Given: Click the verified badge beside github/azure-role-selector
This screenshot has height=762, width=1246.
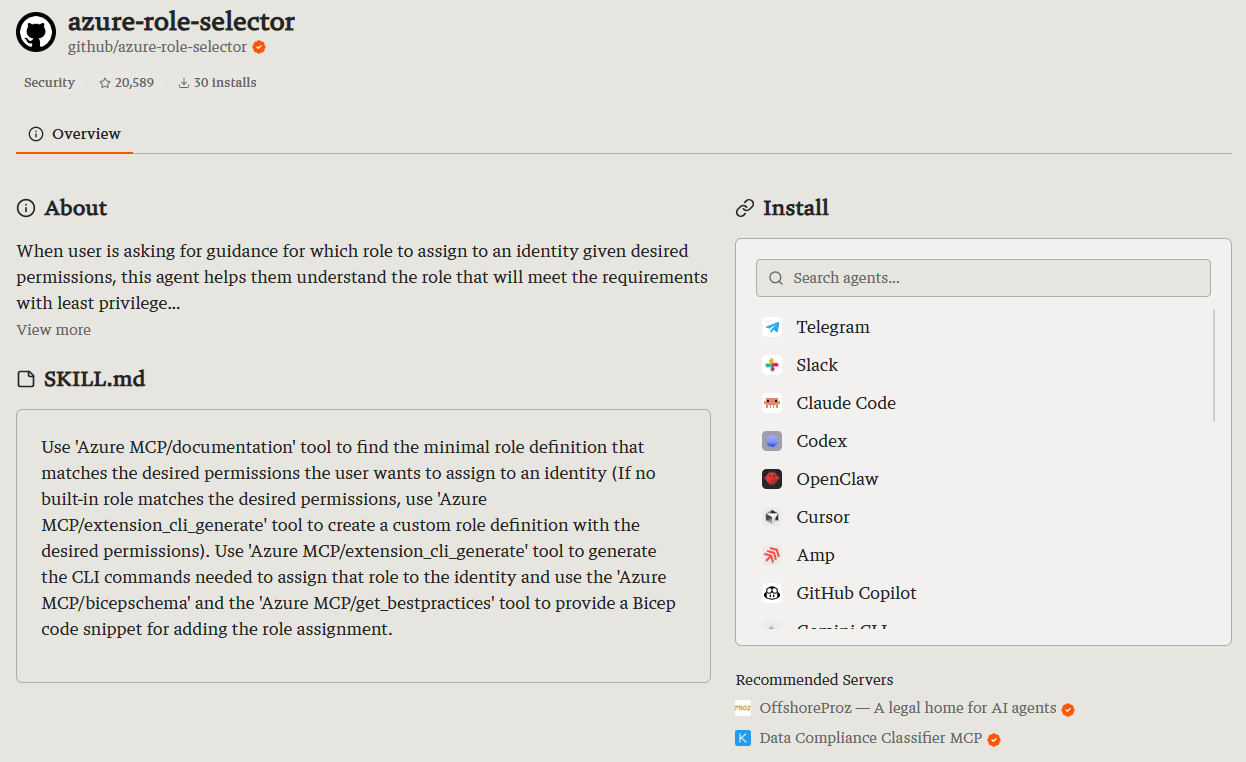Looking at the screenshot, I should click(259, 47).
